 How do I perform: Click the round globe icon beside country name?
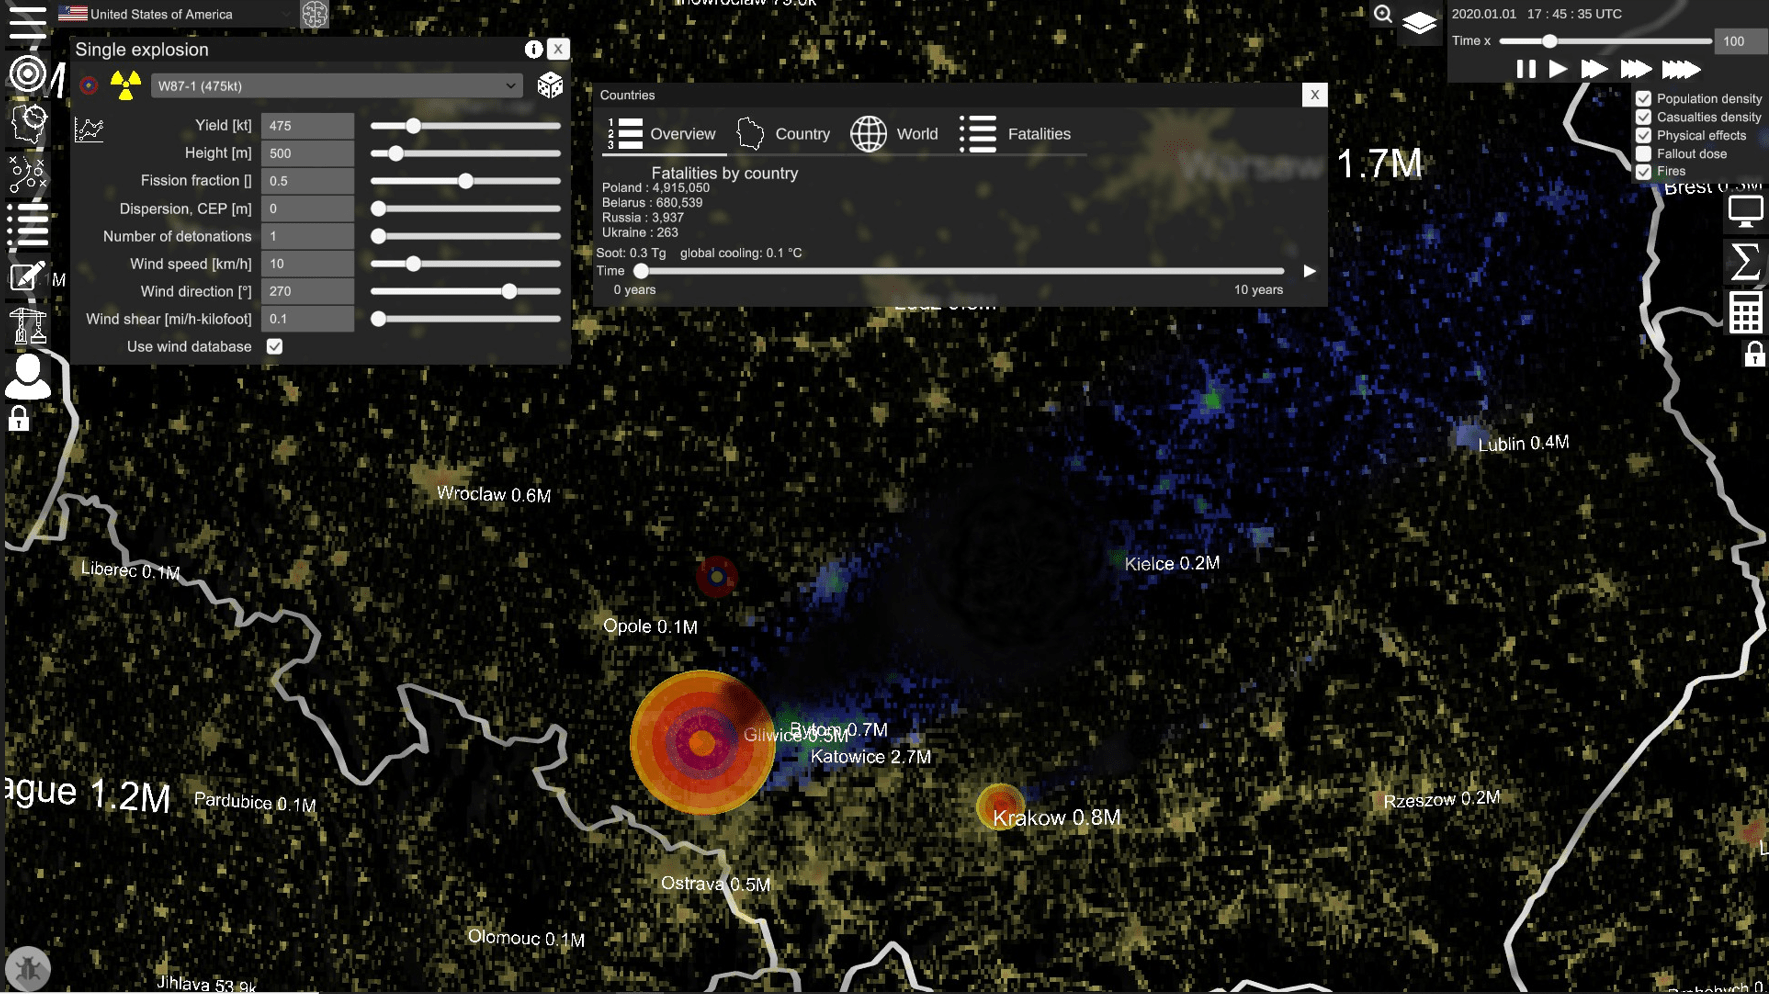tap(315, 14)
